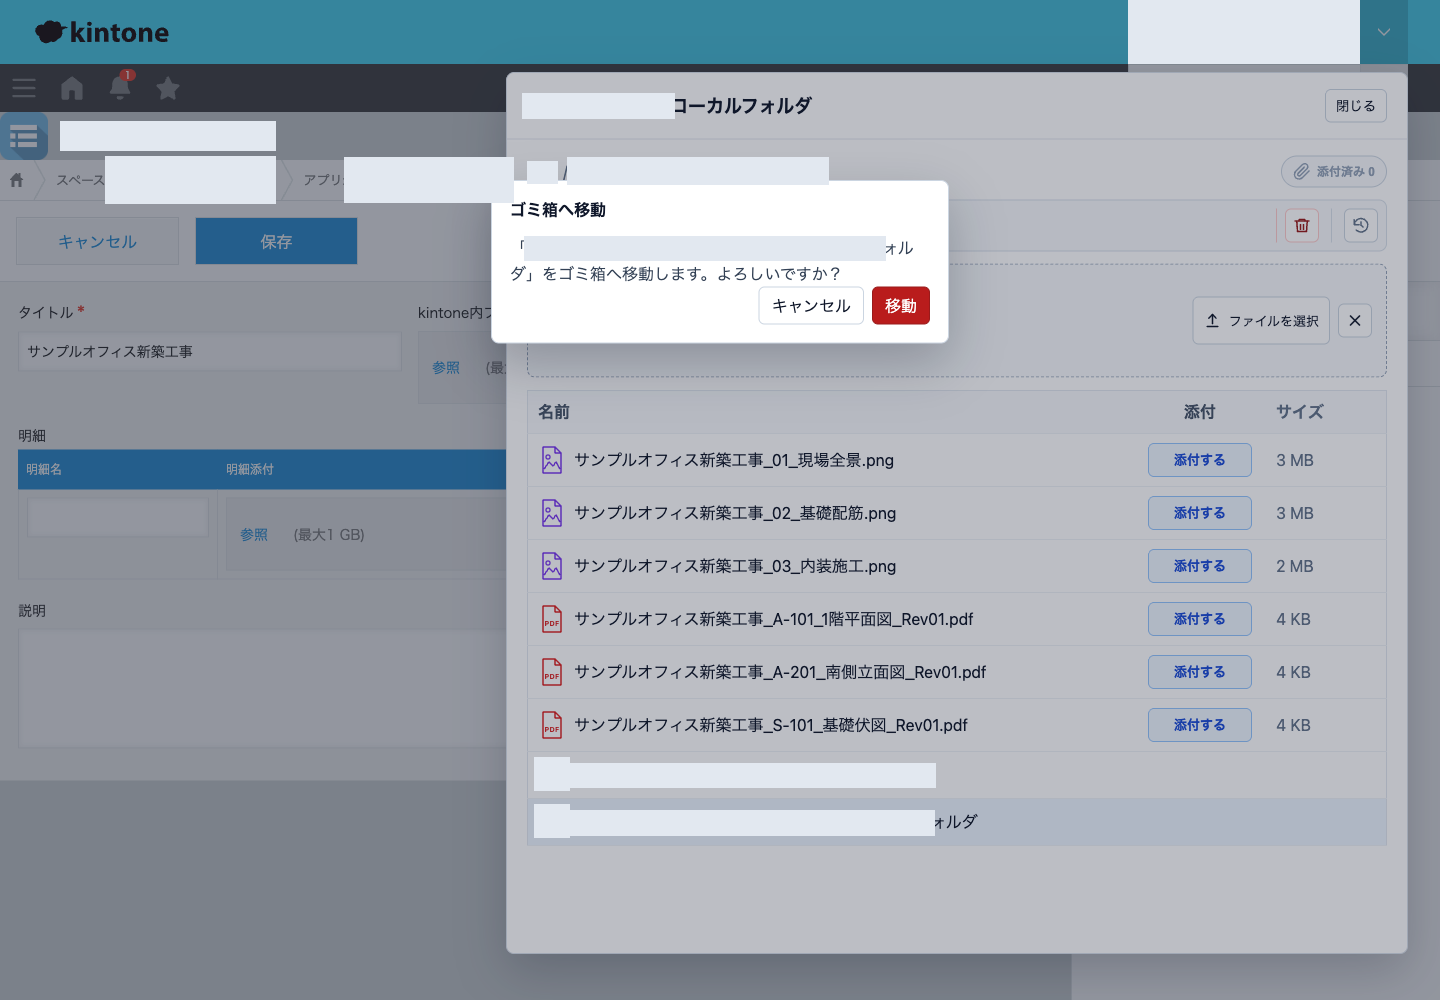Attach A-101_1階平面図_Rev01.pdf file
Viewport: 1440px width, 1000px height.
1200,619
